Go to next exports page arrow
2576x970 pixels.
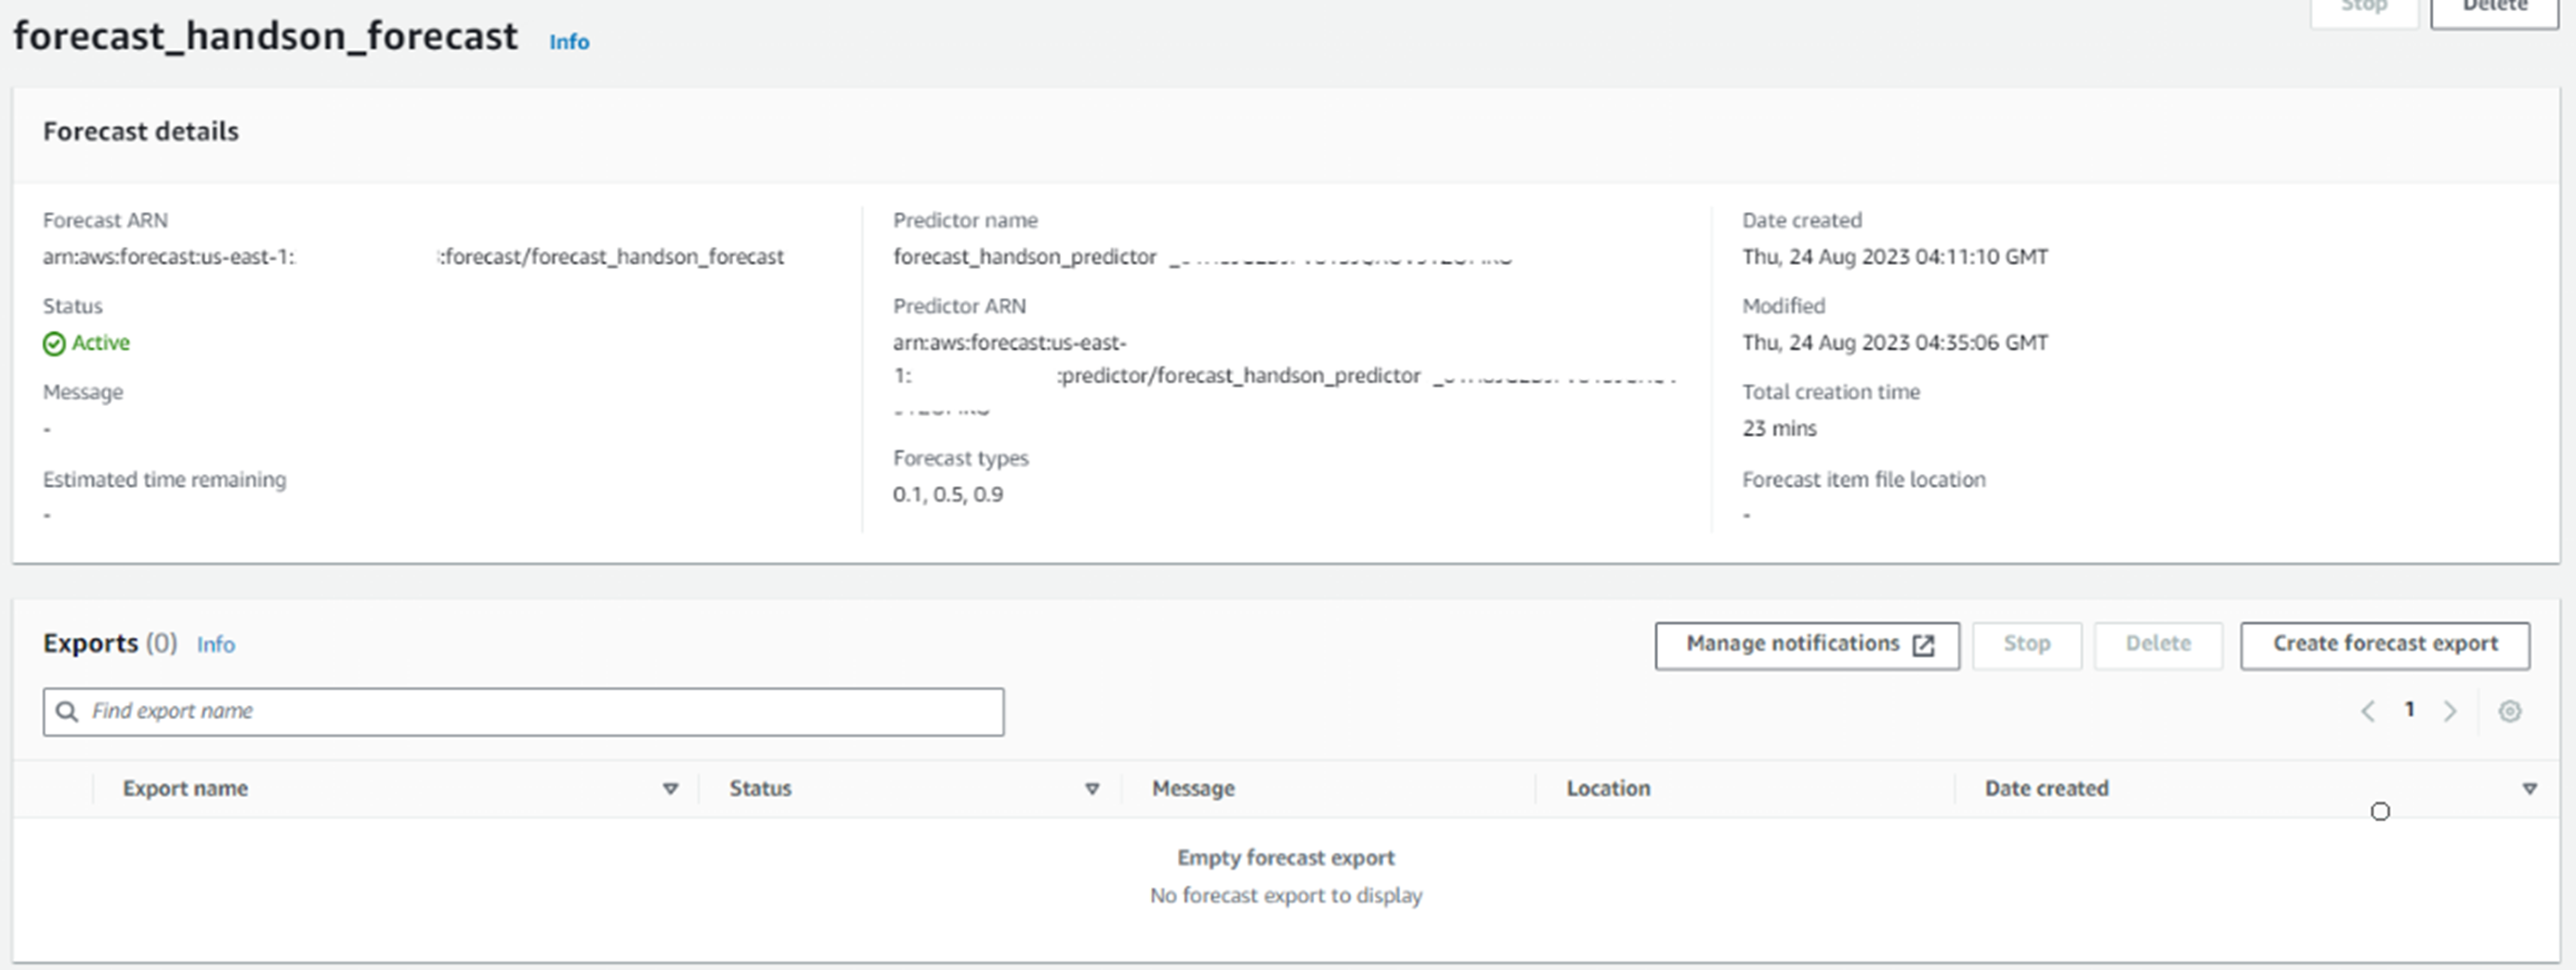point(2450,711)
